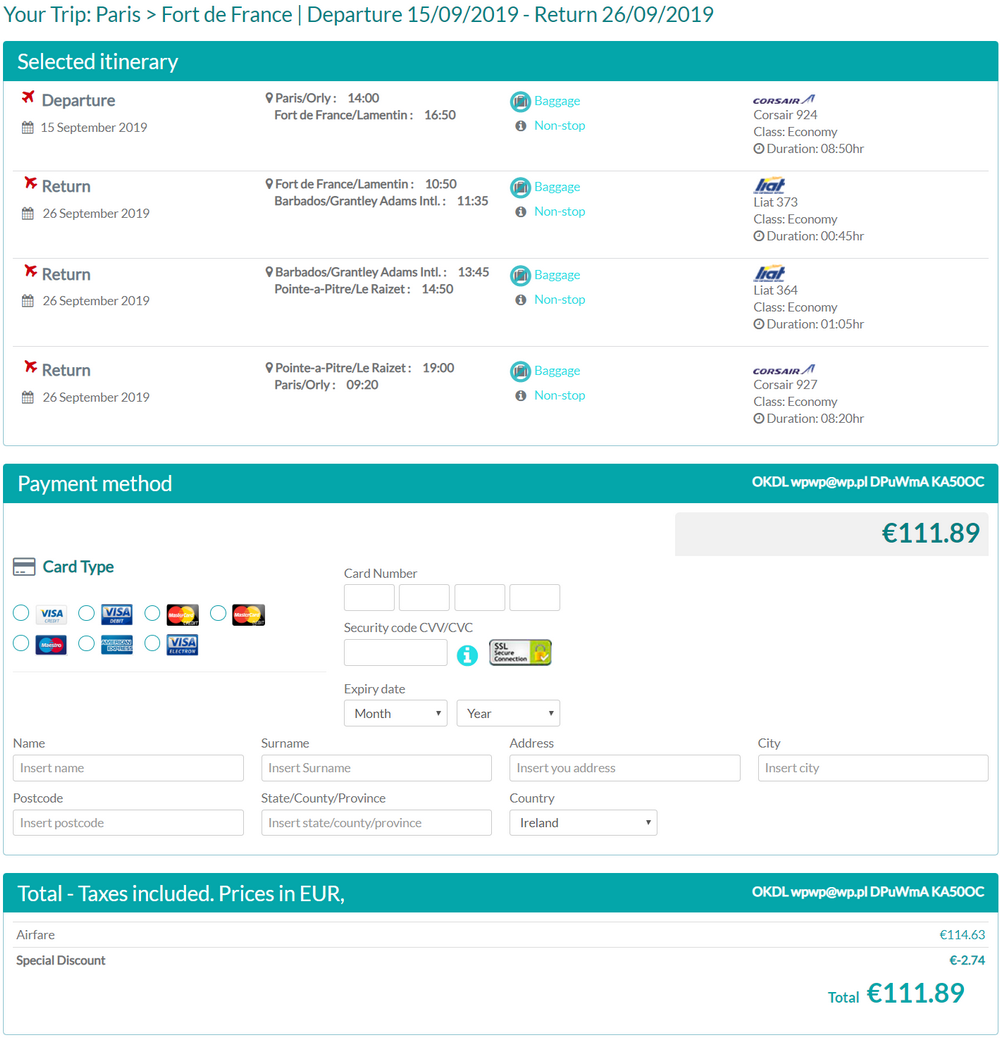1000x1038 pixels.
Task: Click the Baggage icon for the Departure flight
Action: click(x=520, y=101)
